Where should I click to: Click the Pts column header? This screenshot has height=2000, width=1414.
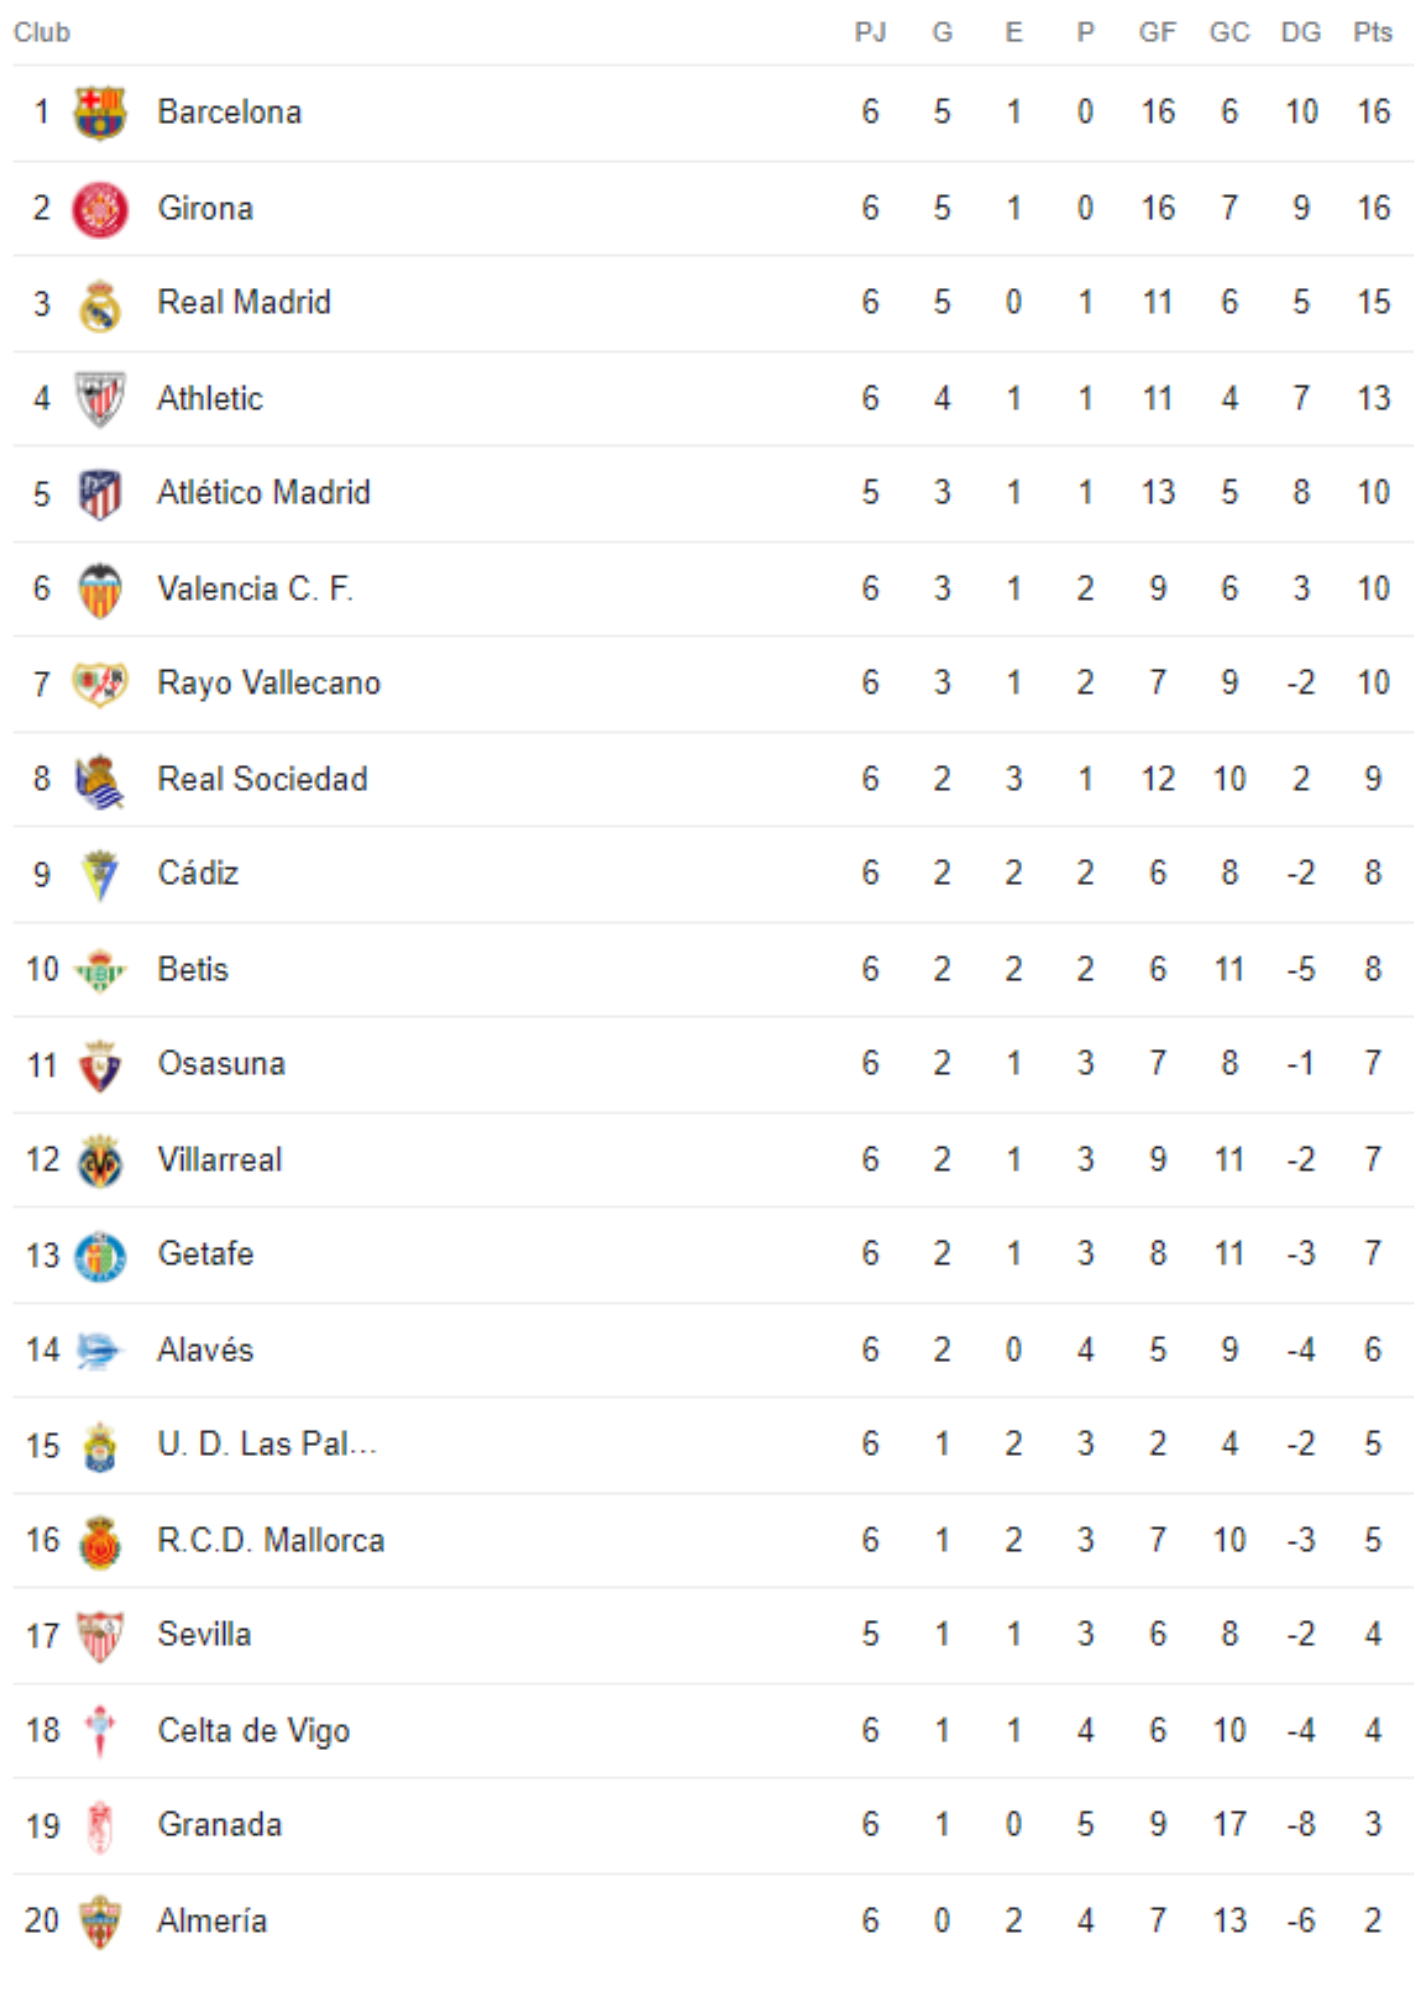tap(1372, 32)
